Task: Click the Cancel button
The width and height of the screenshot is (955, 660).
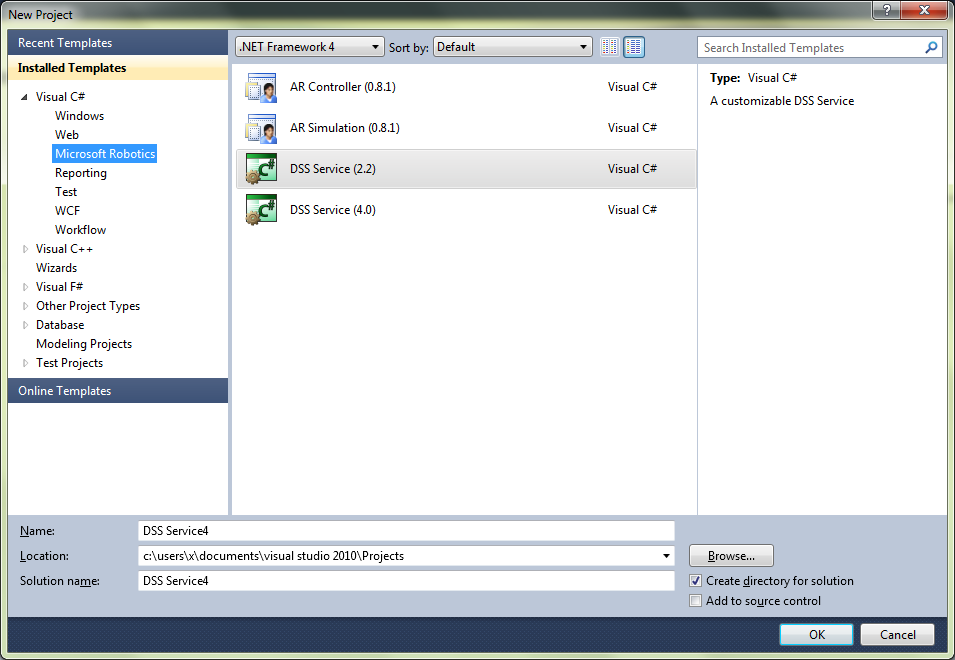Action: tap(897, 634)
